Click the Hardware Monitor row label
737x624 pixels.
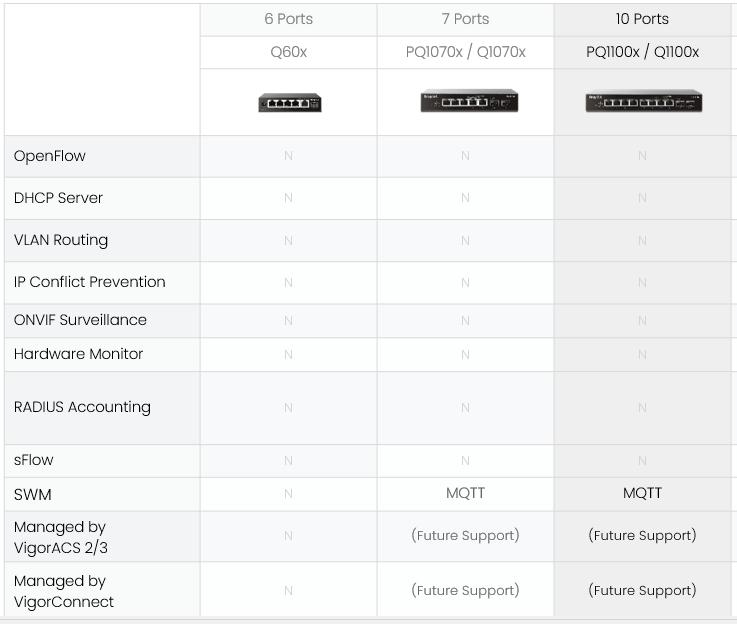pos(78,354)
